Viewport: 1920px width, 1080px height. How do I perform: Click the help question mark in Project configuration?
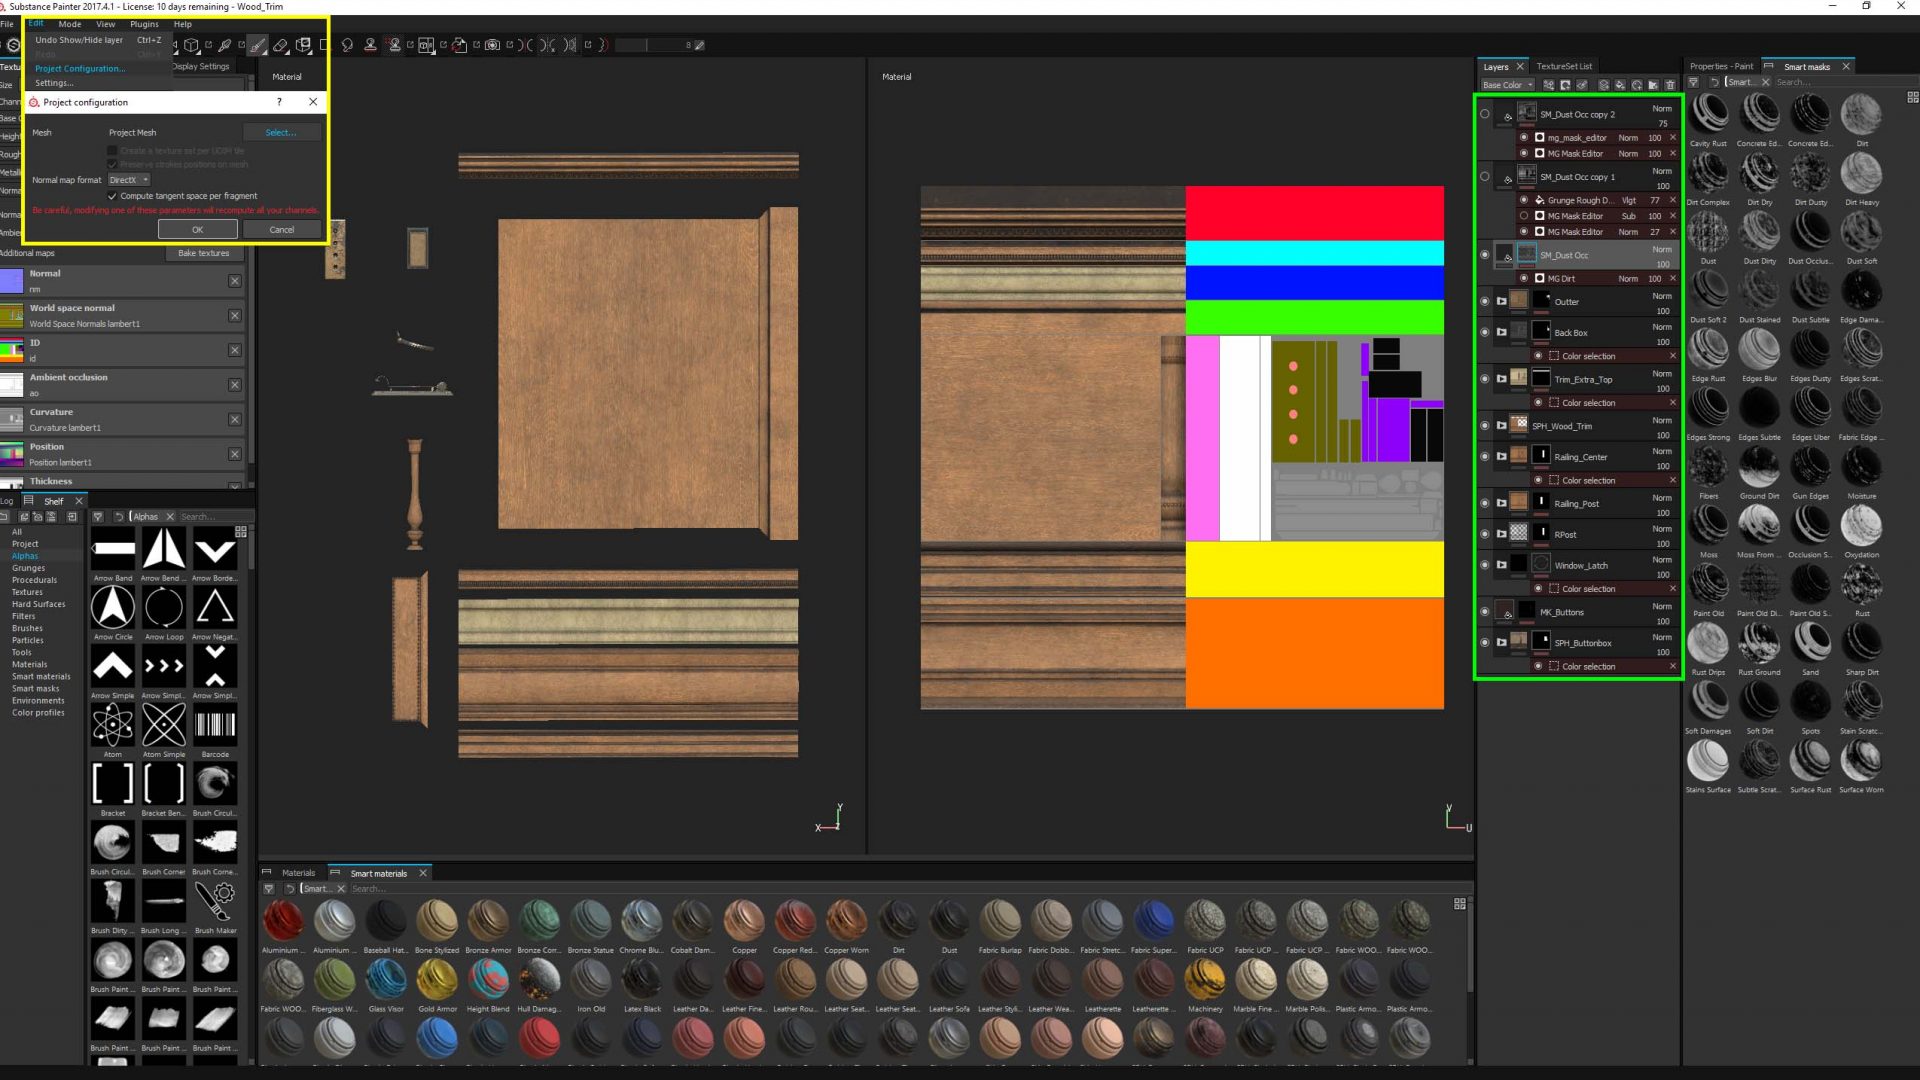coord(279,102)
